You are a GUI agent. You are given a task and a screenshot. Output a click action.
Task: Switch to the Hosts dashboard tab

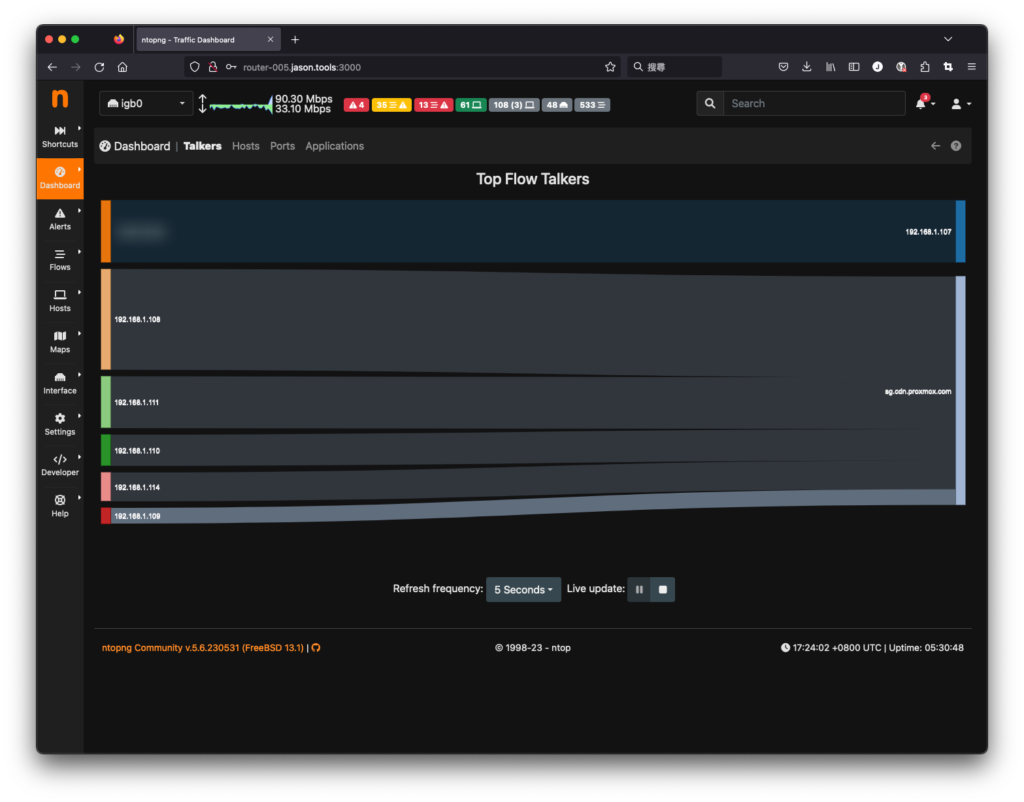tap(246, 146)
